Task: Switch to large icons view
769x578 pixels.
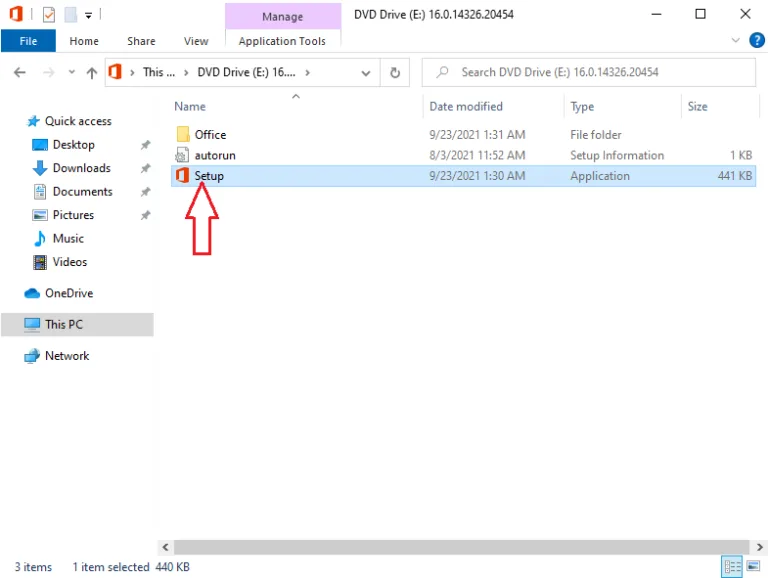Action: coord(751,567)
